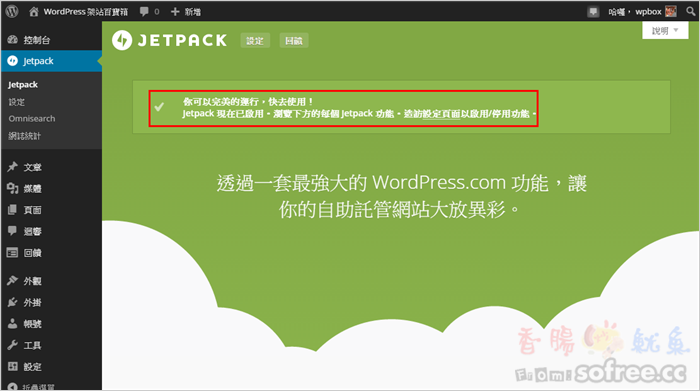Viewport: 700px width, 391px height.
Task: Click the plus icon for 新增
Action: pos(175,12)
